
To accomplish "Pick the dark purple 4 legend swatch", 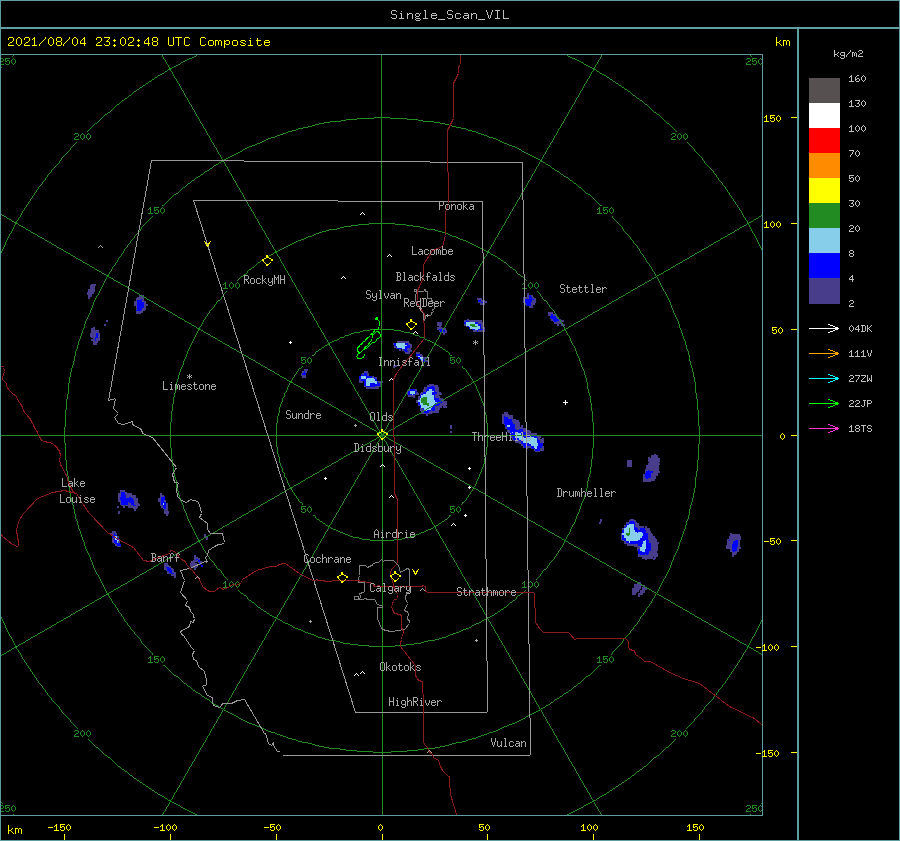I will 824,291.
